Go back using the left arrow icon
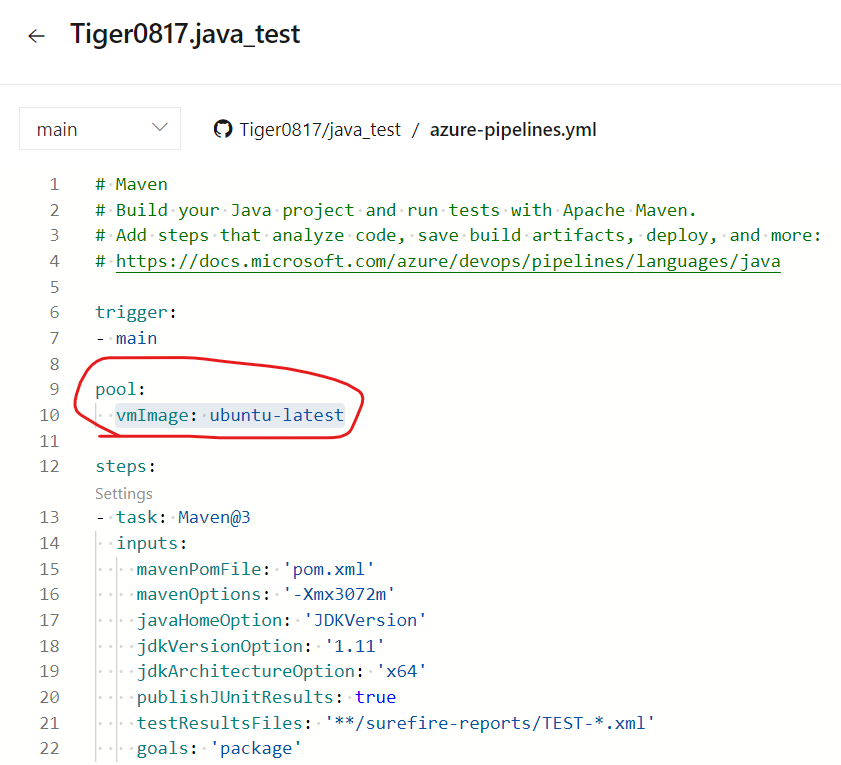This screenshot has width=841, height=765. [x=36, y=36]
